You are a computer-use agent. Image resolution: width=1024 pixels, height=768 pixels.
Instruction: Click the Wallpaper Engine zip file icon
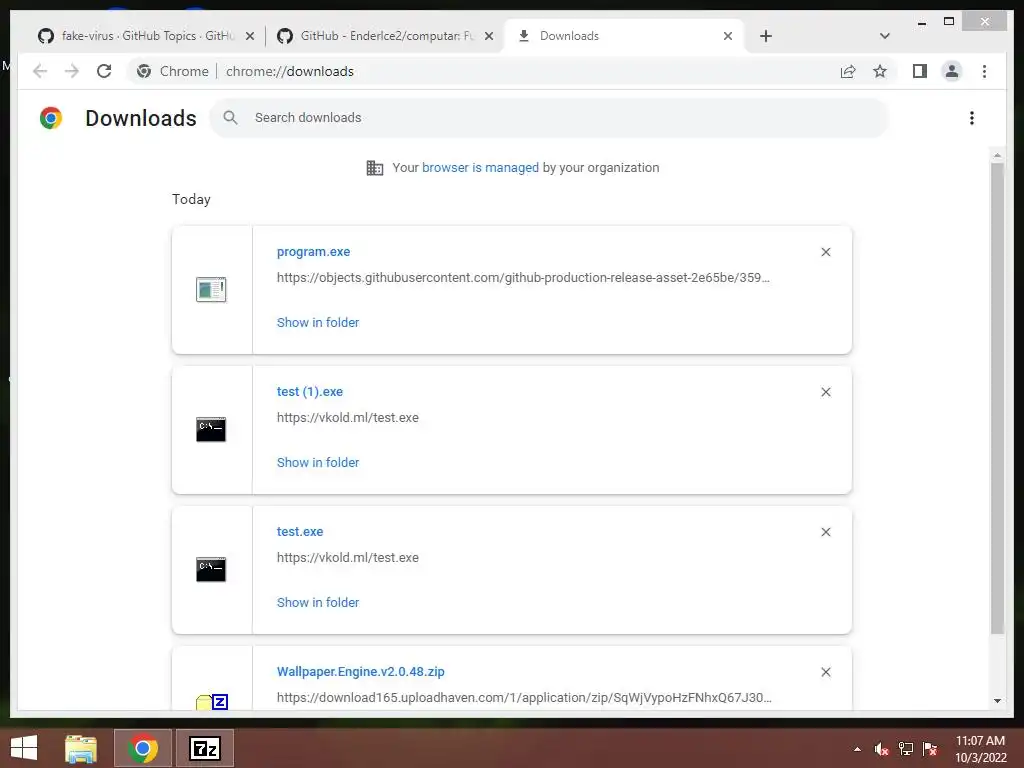tap(212, 701)
